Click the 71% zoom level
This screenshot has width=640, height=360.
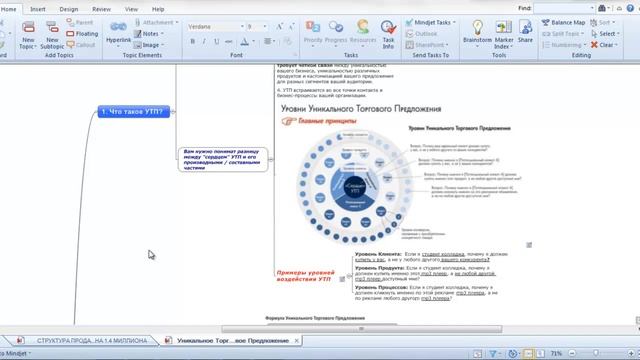pyautogui.click(x=556, y=353)
